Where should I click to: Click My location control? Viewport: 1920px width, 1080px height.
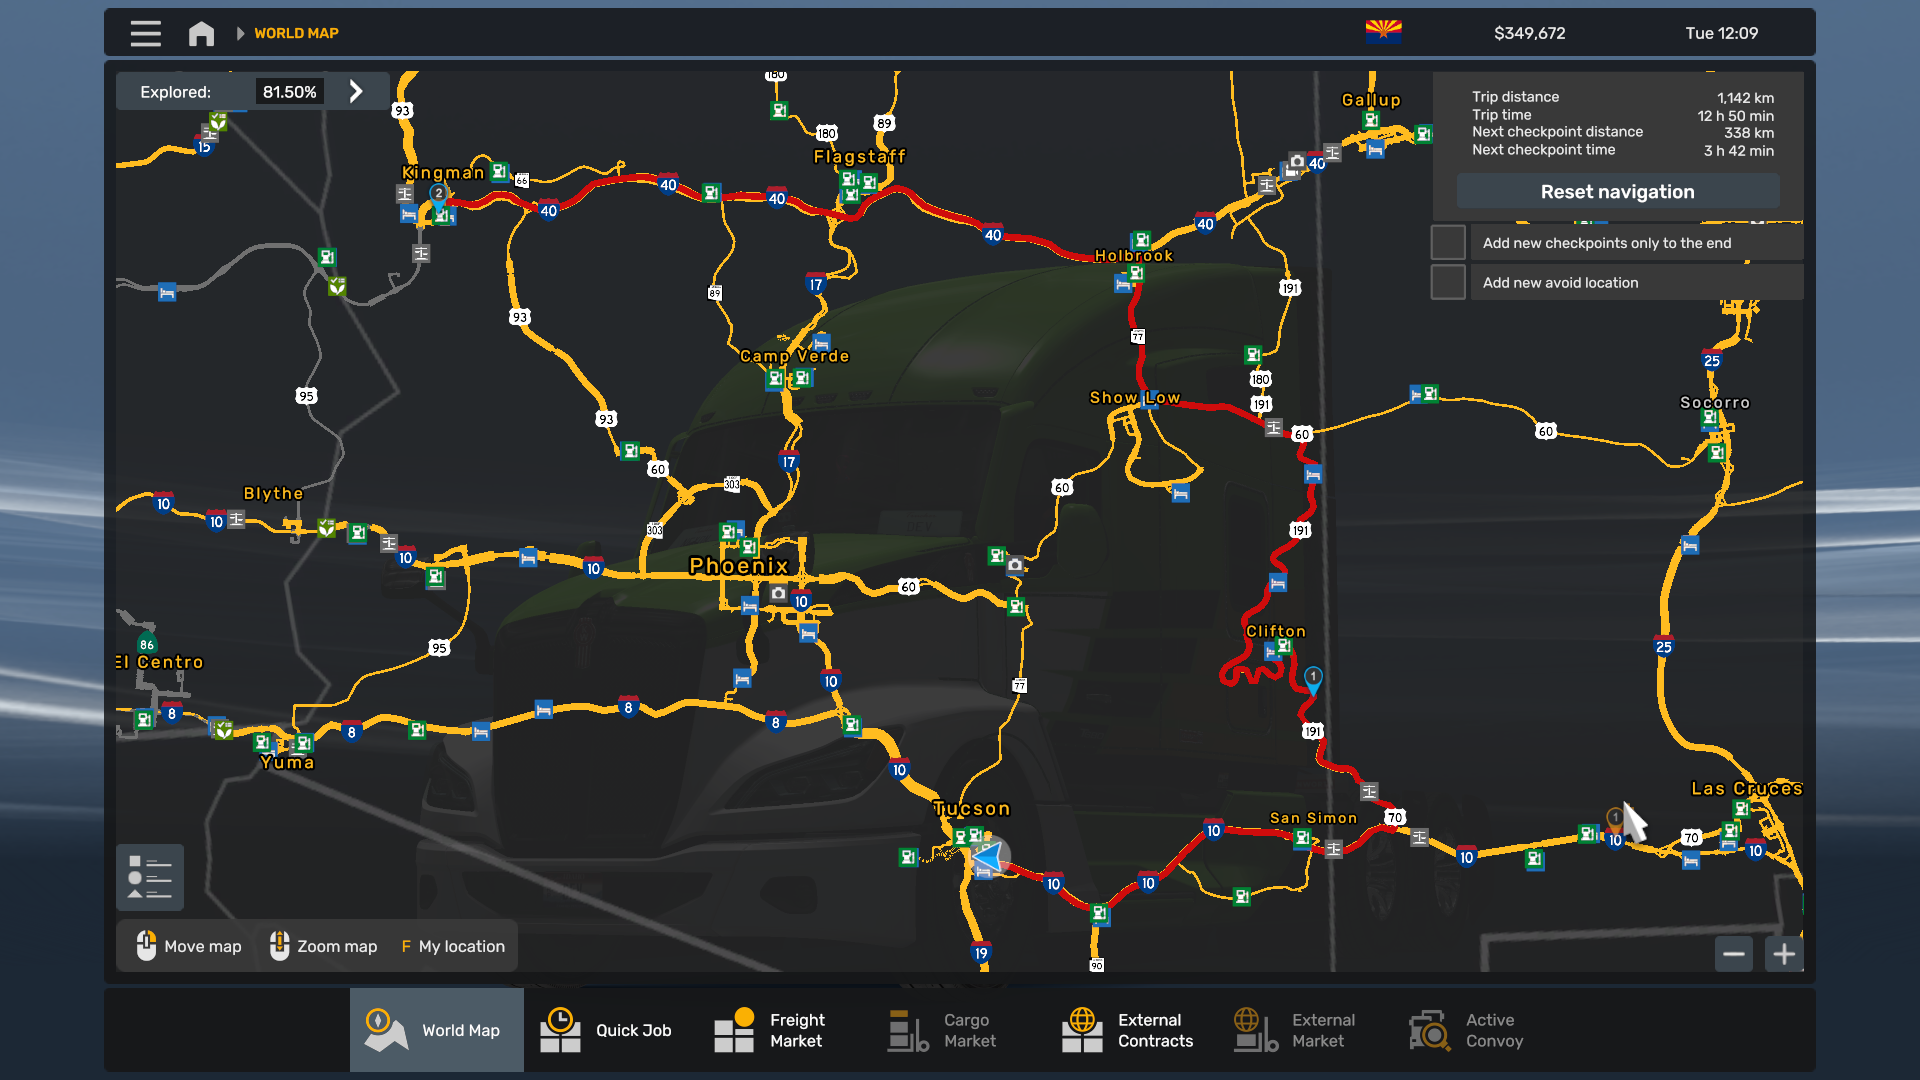coord(452,945)
